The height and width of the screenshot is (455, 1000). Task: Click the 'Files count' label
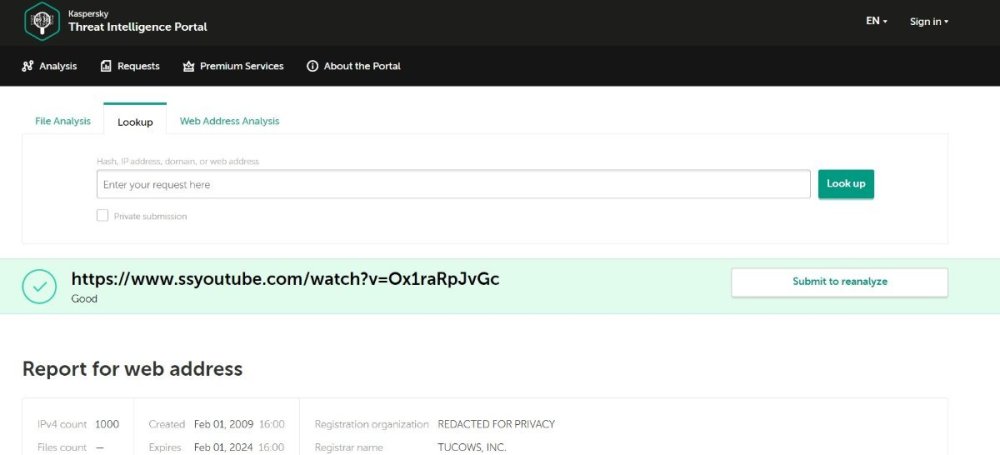pos(62,447)
